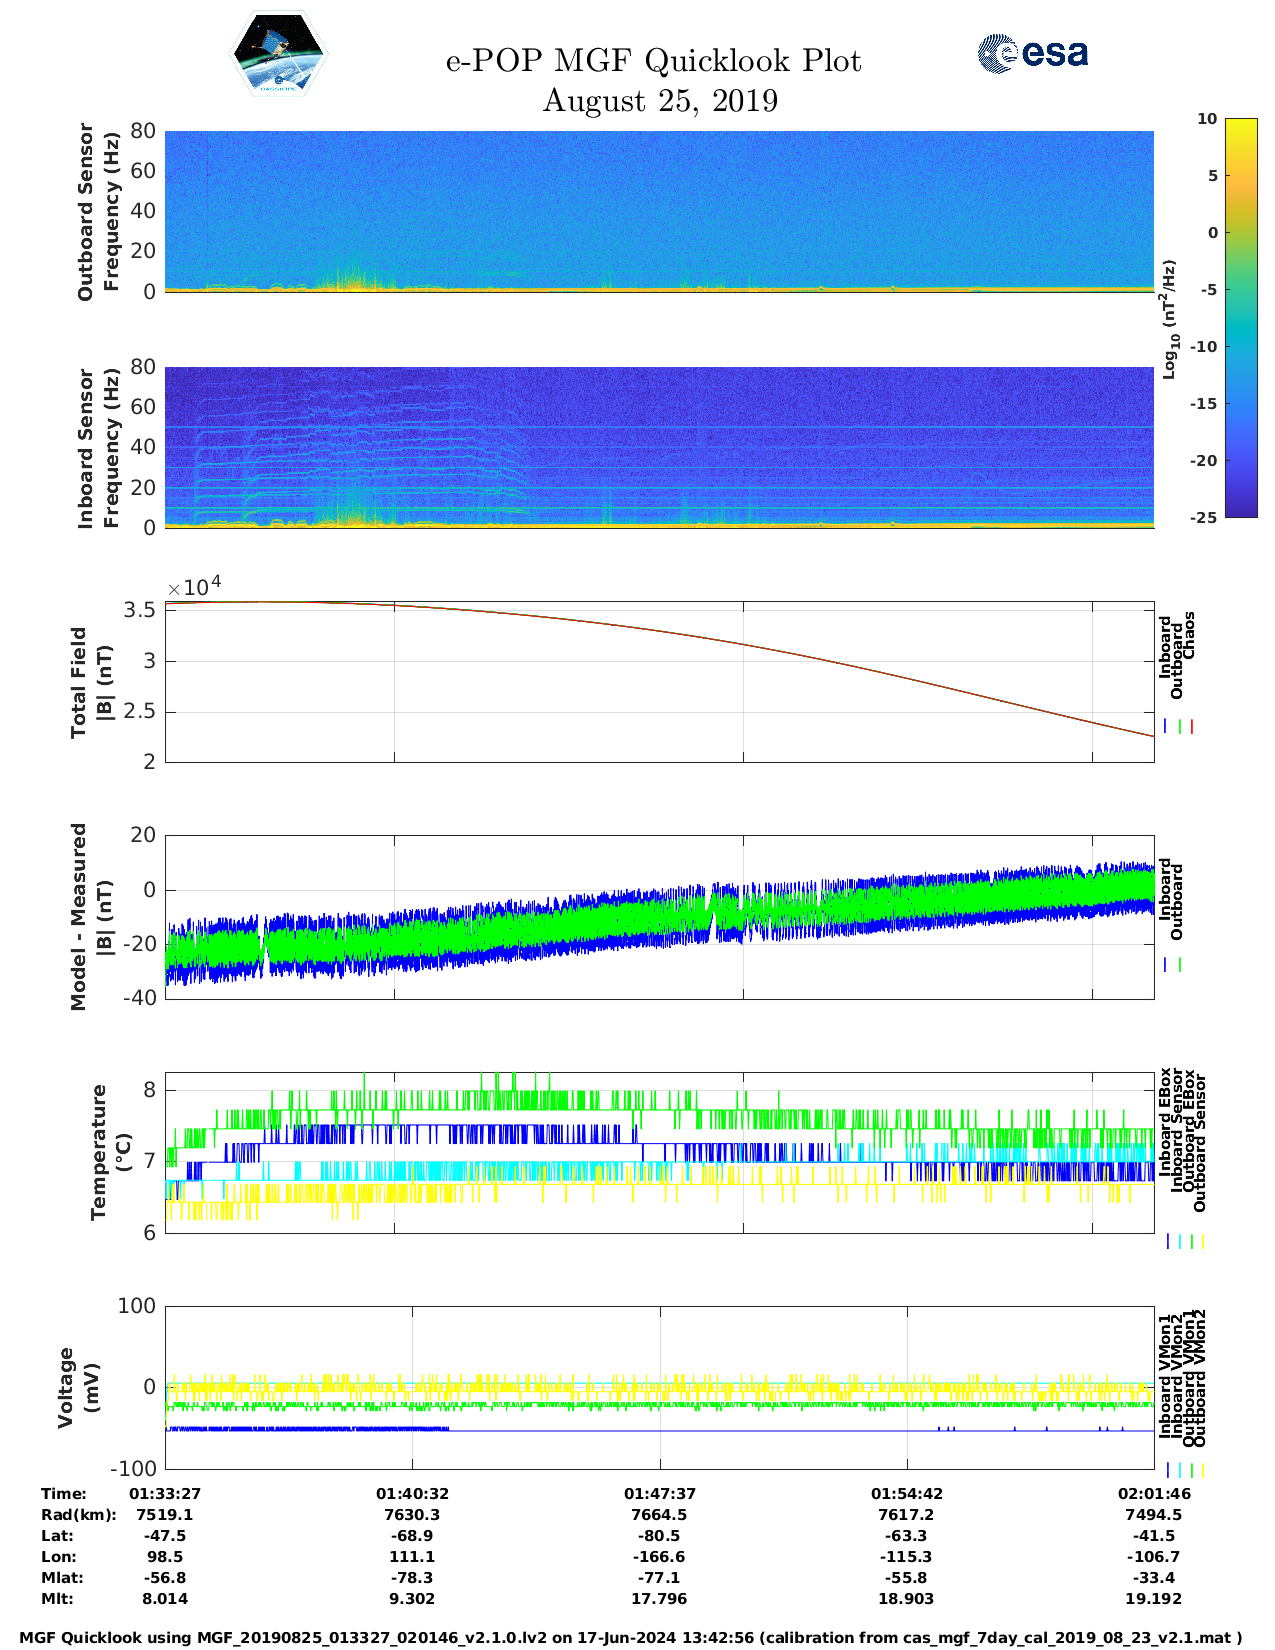Click the 'Mlat:' row label
Screen dimensions: 1275x1650
(x=62, y=1578)
